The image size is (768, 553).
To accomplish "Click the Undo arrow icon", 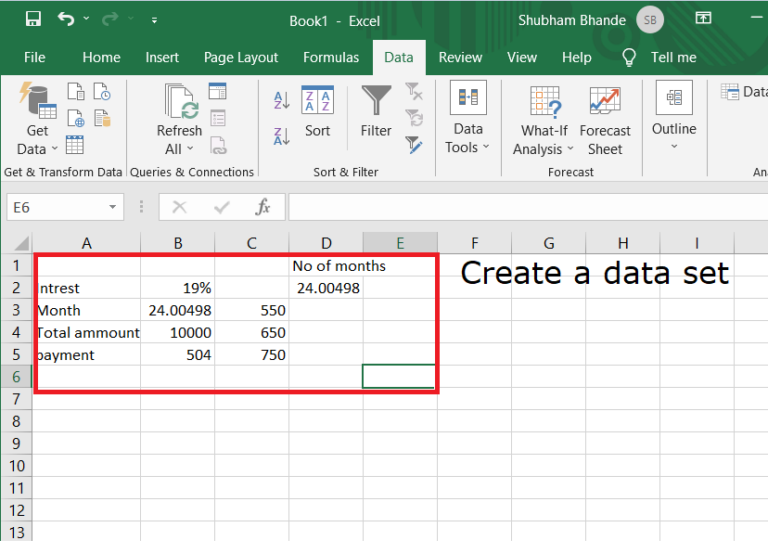I will click(x=66, y=19).
